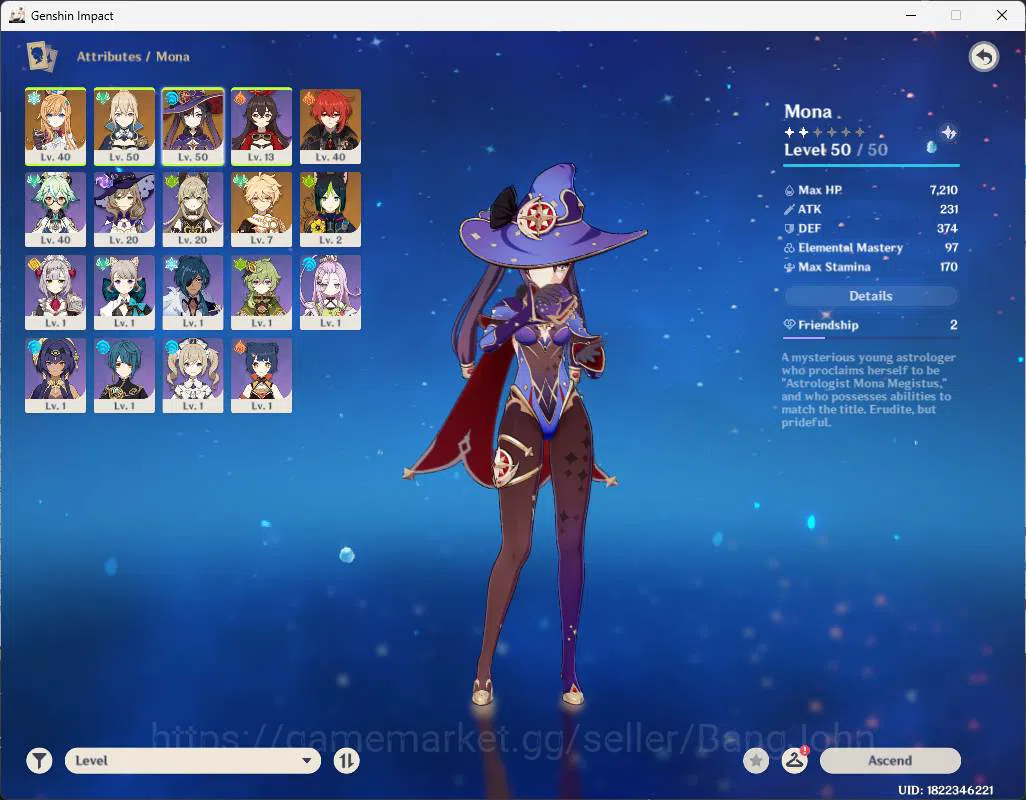Minimize the Genshin Impact window
The height and width of the screenshot is (800, 1026).
[911, 15]
